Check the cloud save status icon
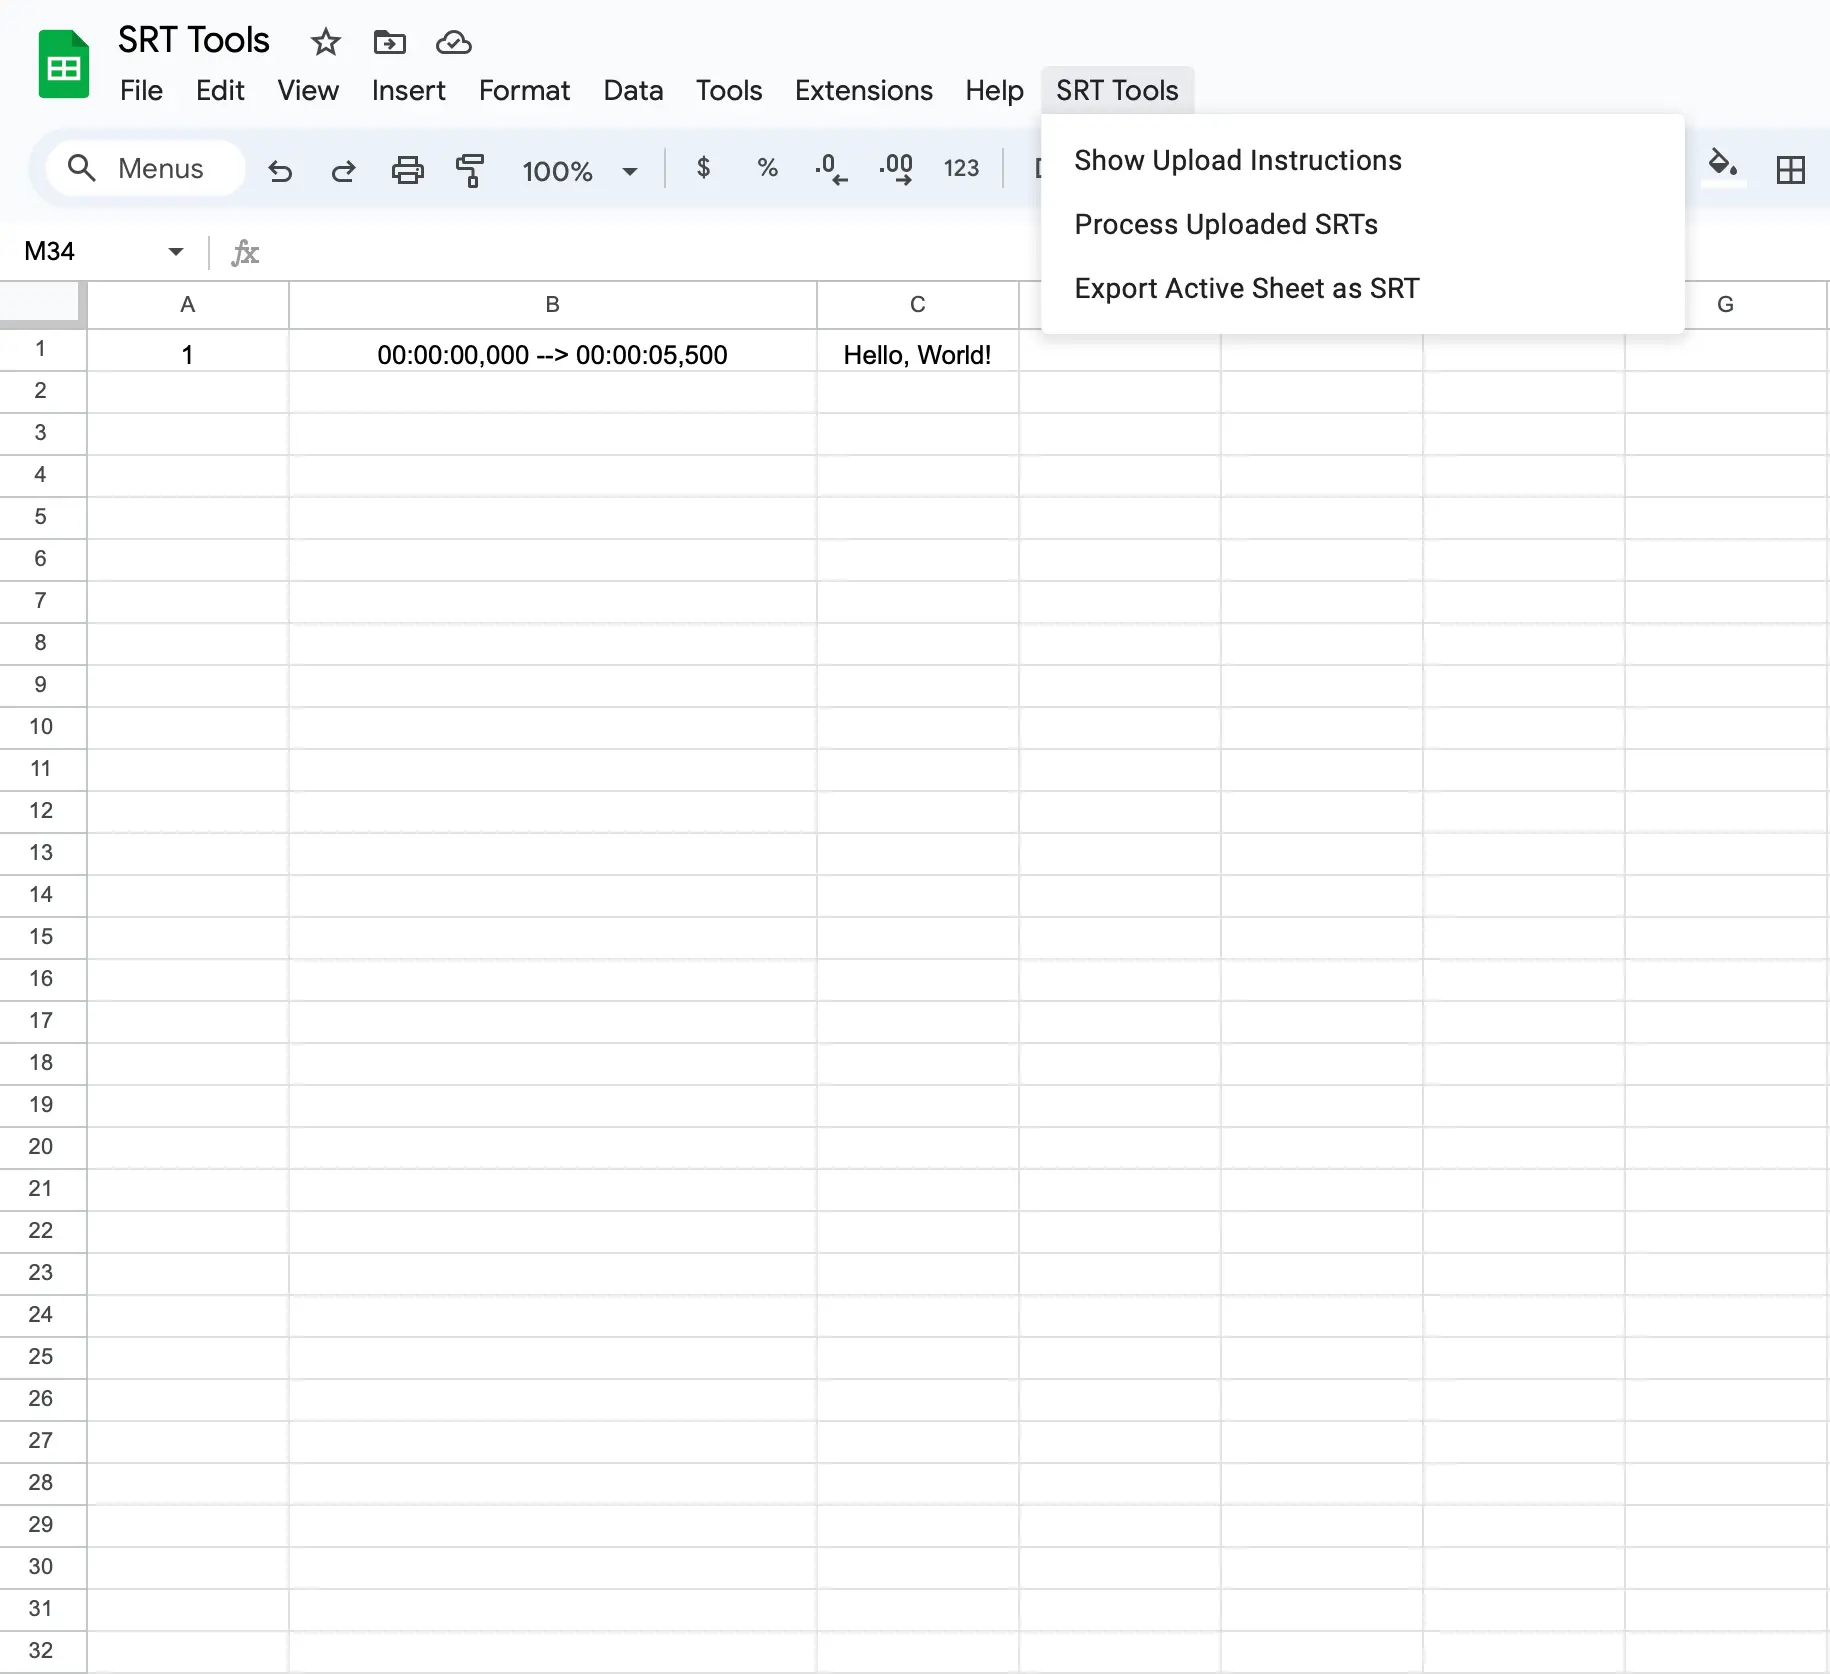 (x=454, y=42)
